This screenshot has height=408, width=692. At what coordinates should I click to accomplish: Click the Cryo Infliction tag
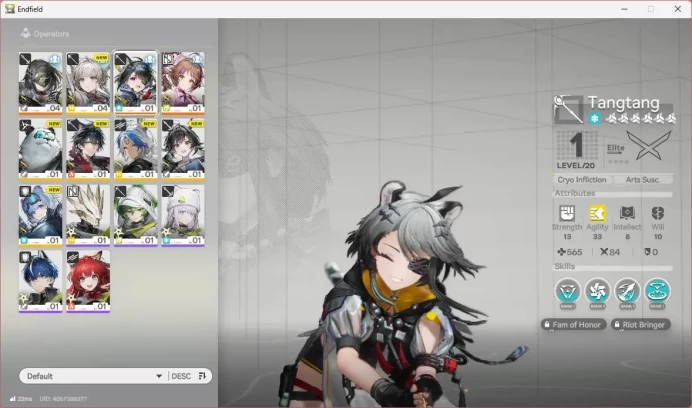(582, 180)
